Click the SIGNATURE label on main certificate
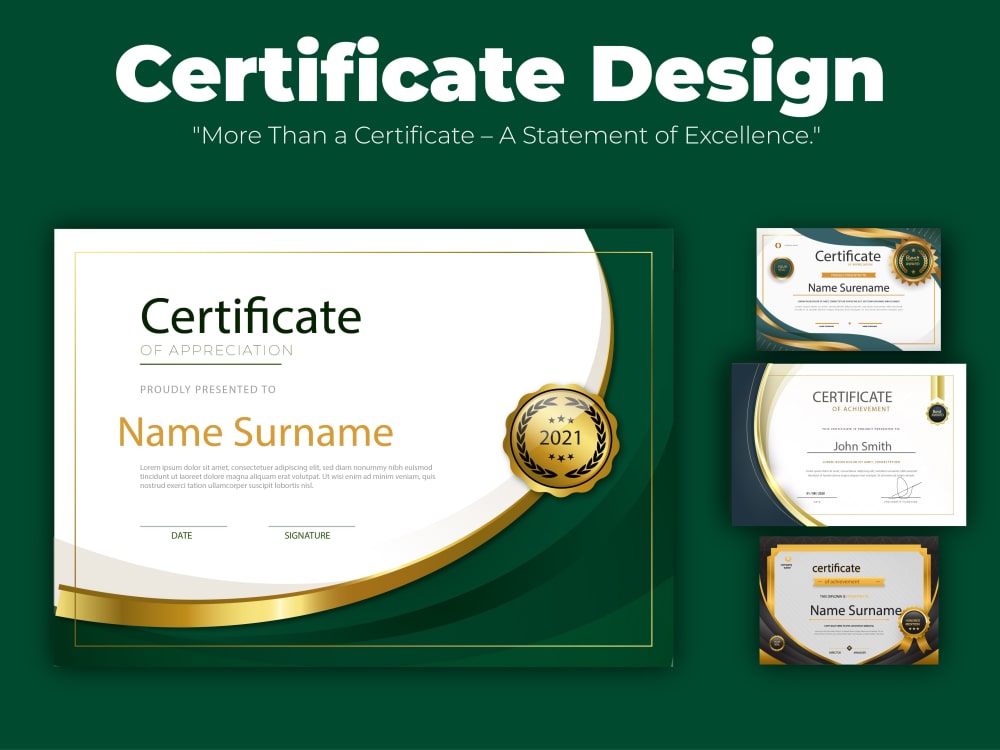 click(x=307, y=536)
